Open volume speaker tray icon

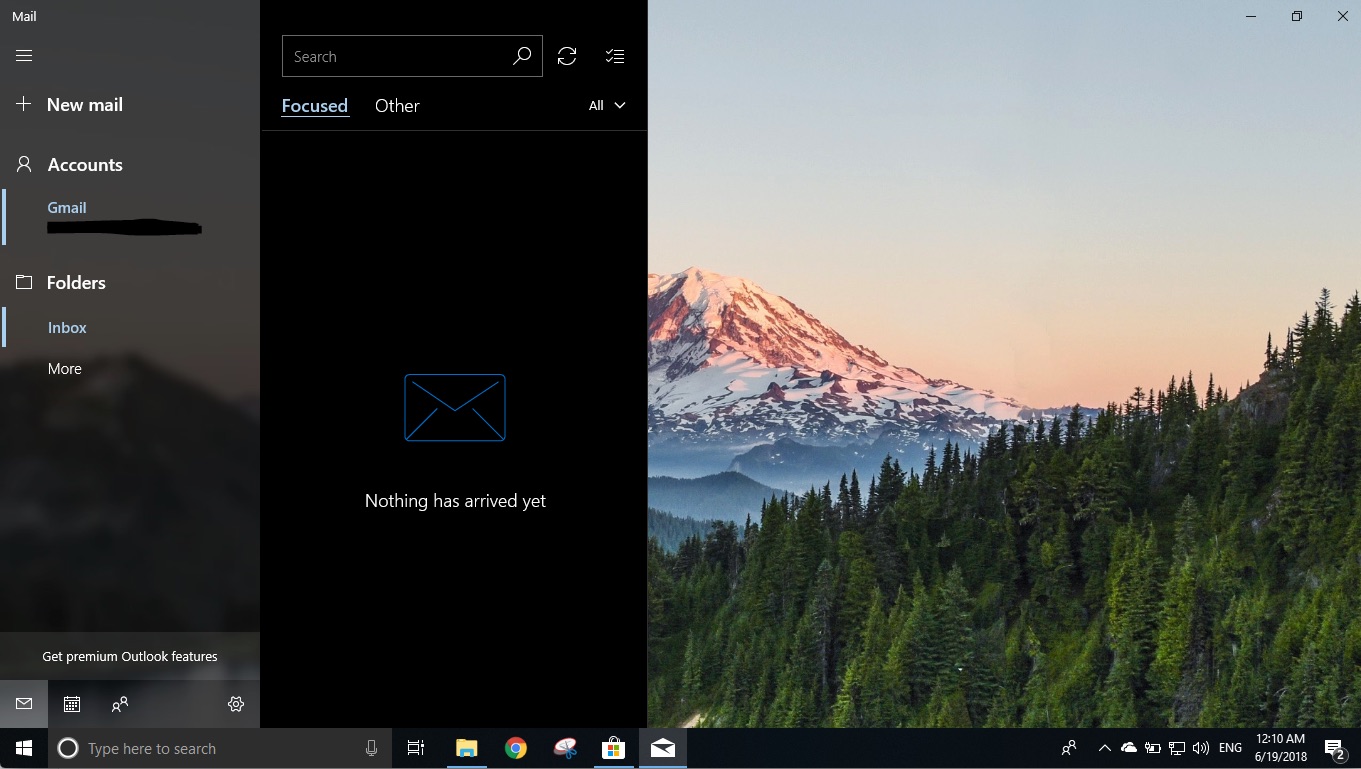pos(1201,748)
